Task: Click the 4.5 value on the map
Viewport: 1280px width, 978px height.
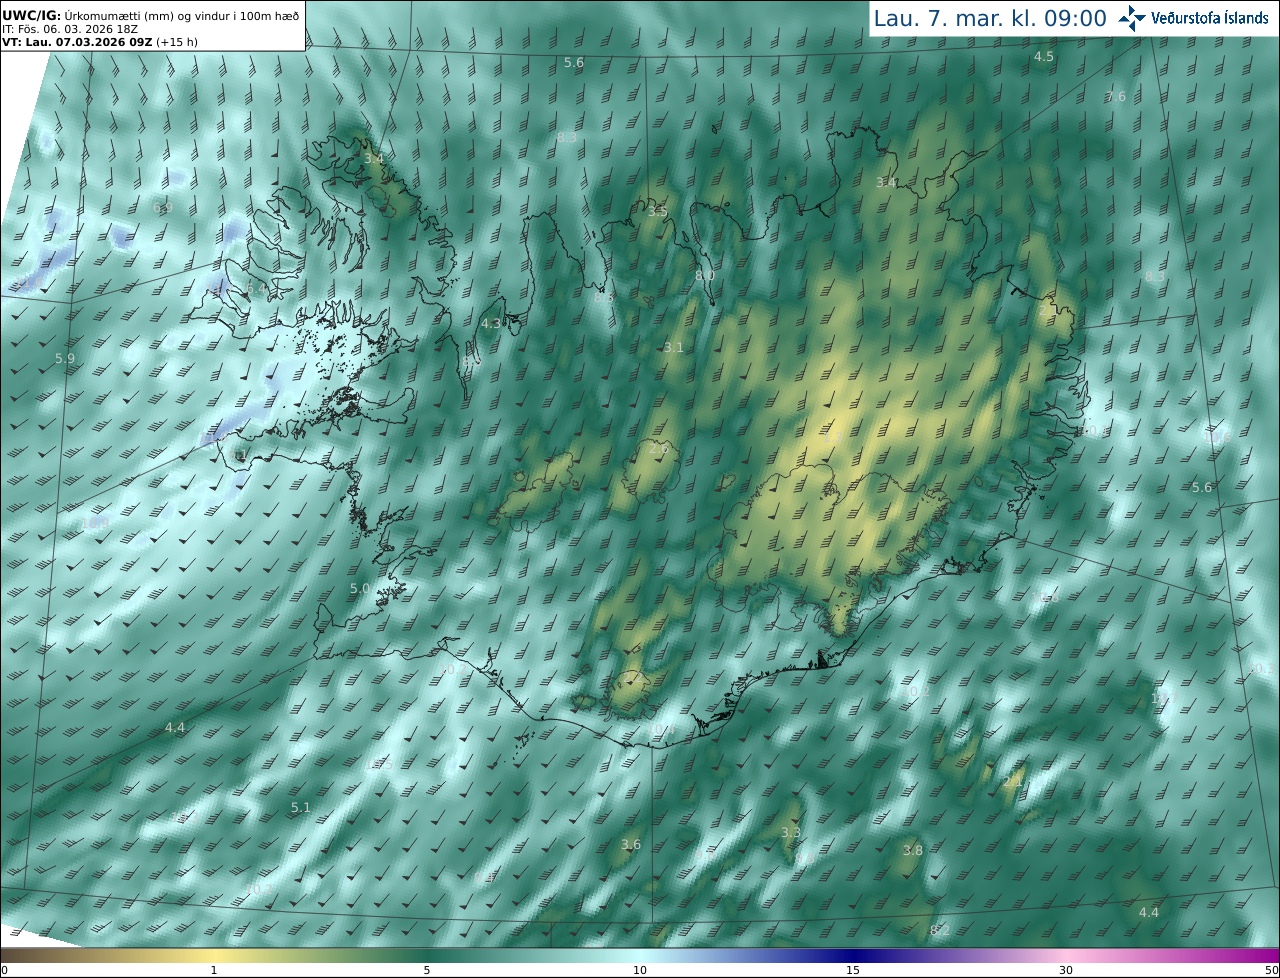Action: 1044,57
